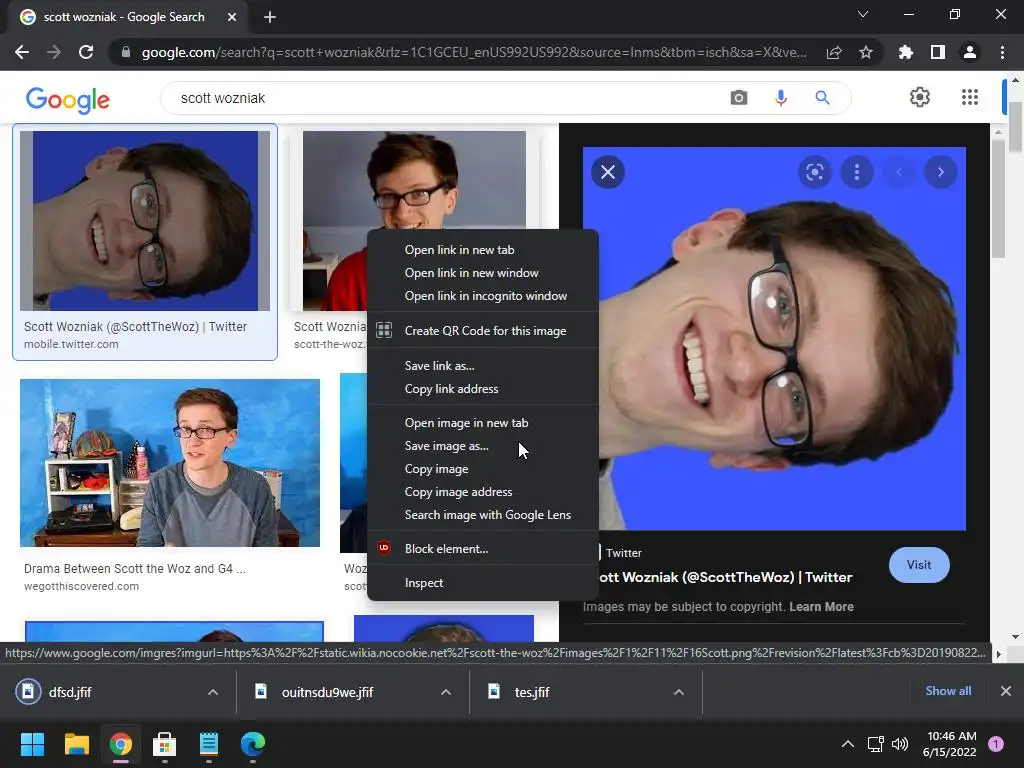Click the Visit button
Image resolution: width=1024 pixels, height=768 pixels.
(x=919, y=565)
